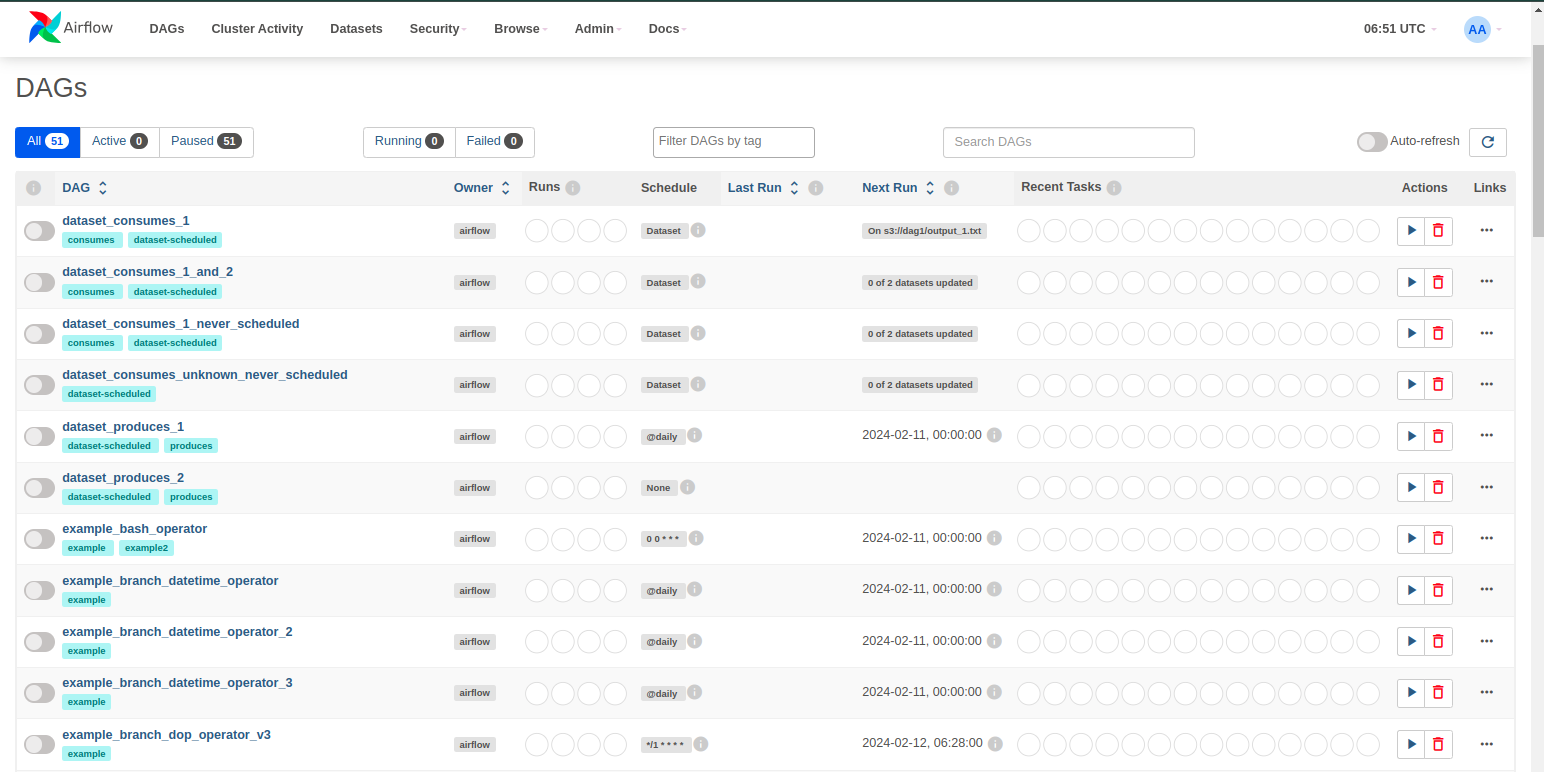Trigger example_branch_datetime_operator_2 using play icon
This screenshot has width=1544, height=772.
tap(1411, 641)
